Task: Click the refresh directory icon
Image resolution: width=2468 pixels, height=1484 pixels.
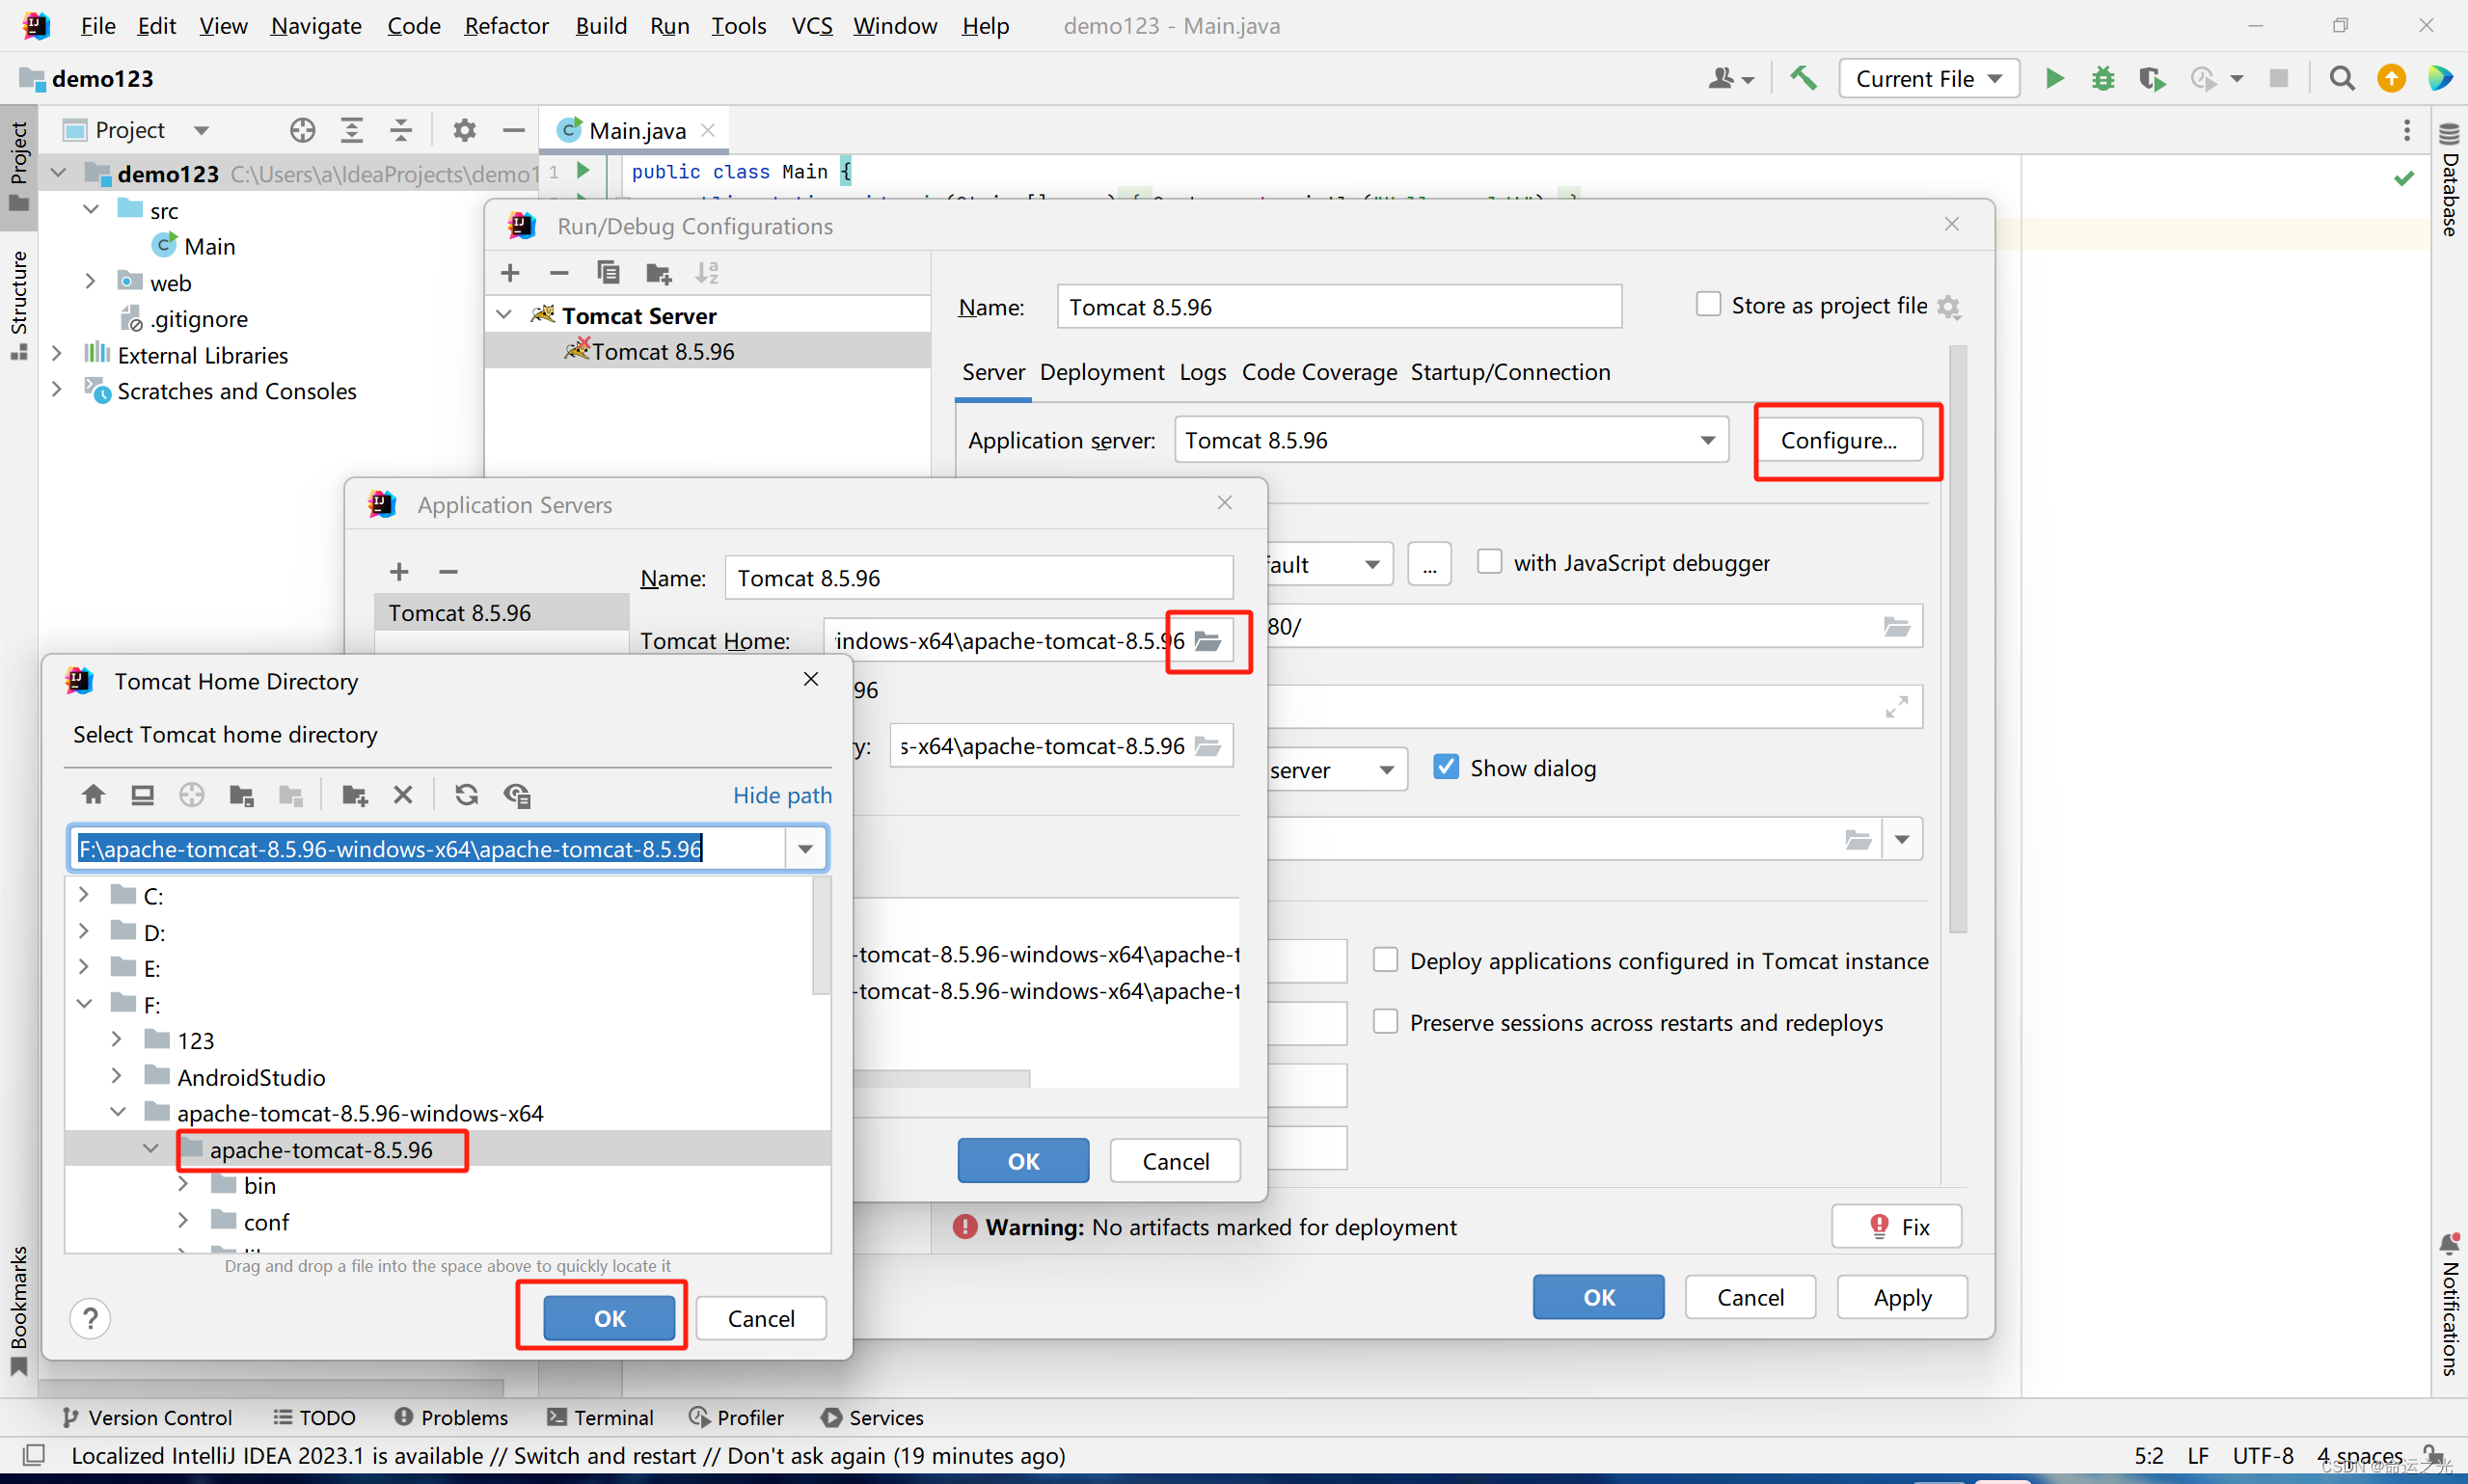Action: coord(460,795)
